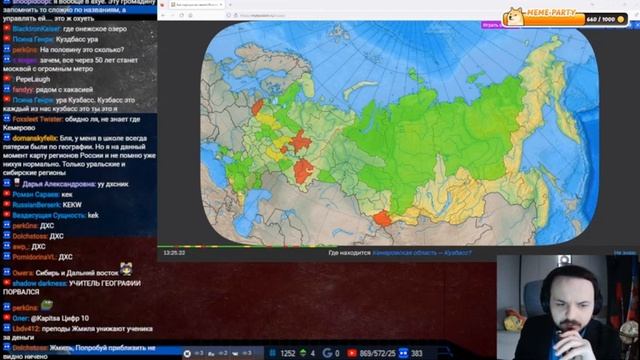Click the purple Играть button above the map
Screen dimensions: 640x360
(x=493, y=25)
